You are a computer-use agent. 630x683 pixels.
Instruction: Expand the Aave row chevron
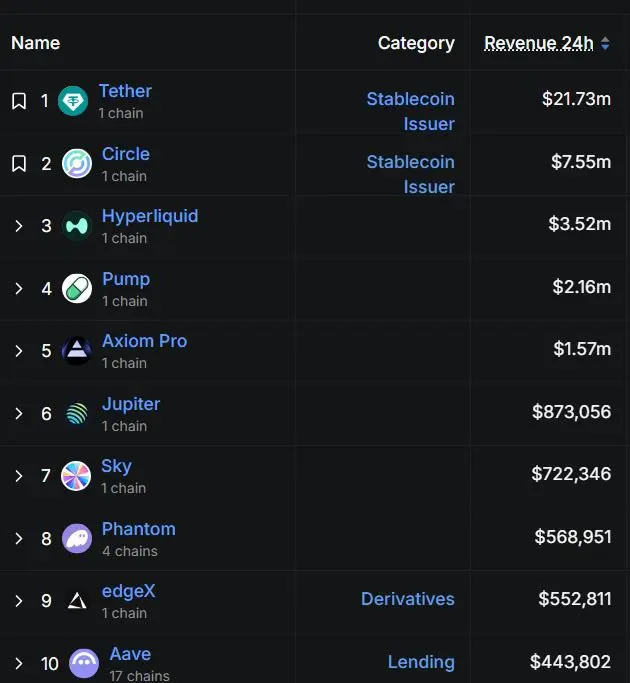tap(19, 663)
